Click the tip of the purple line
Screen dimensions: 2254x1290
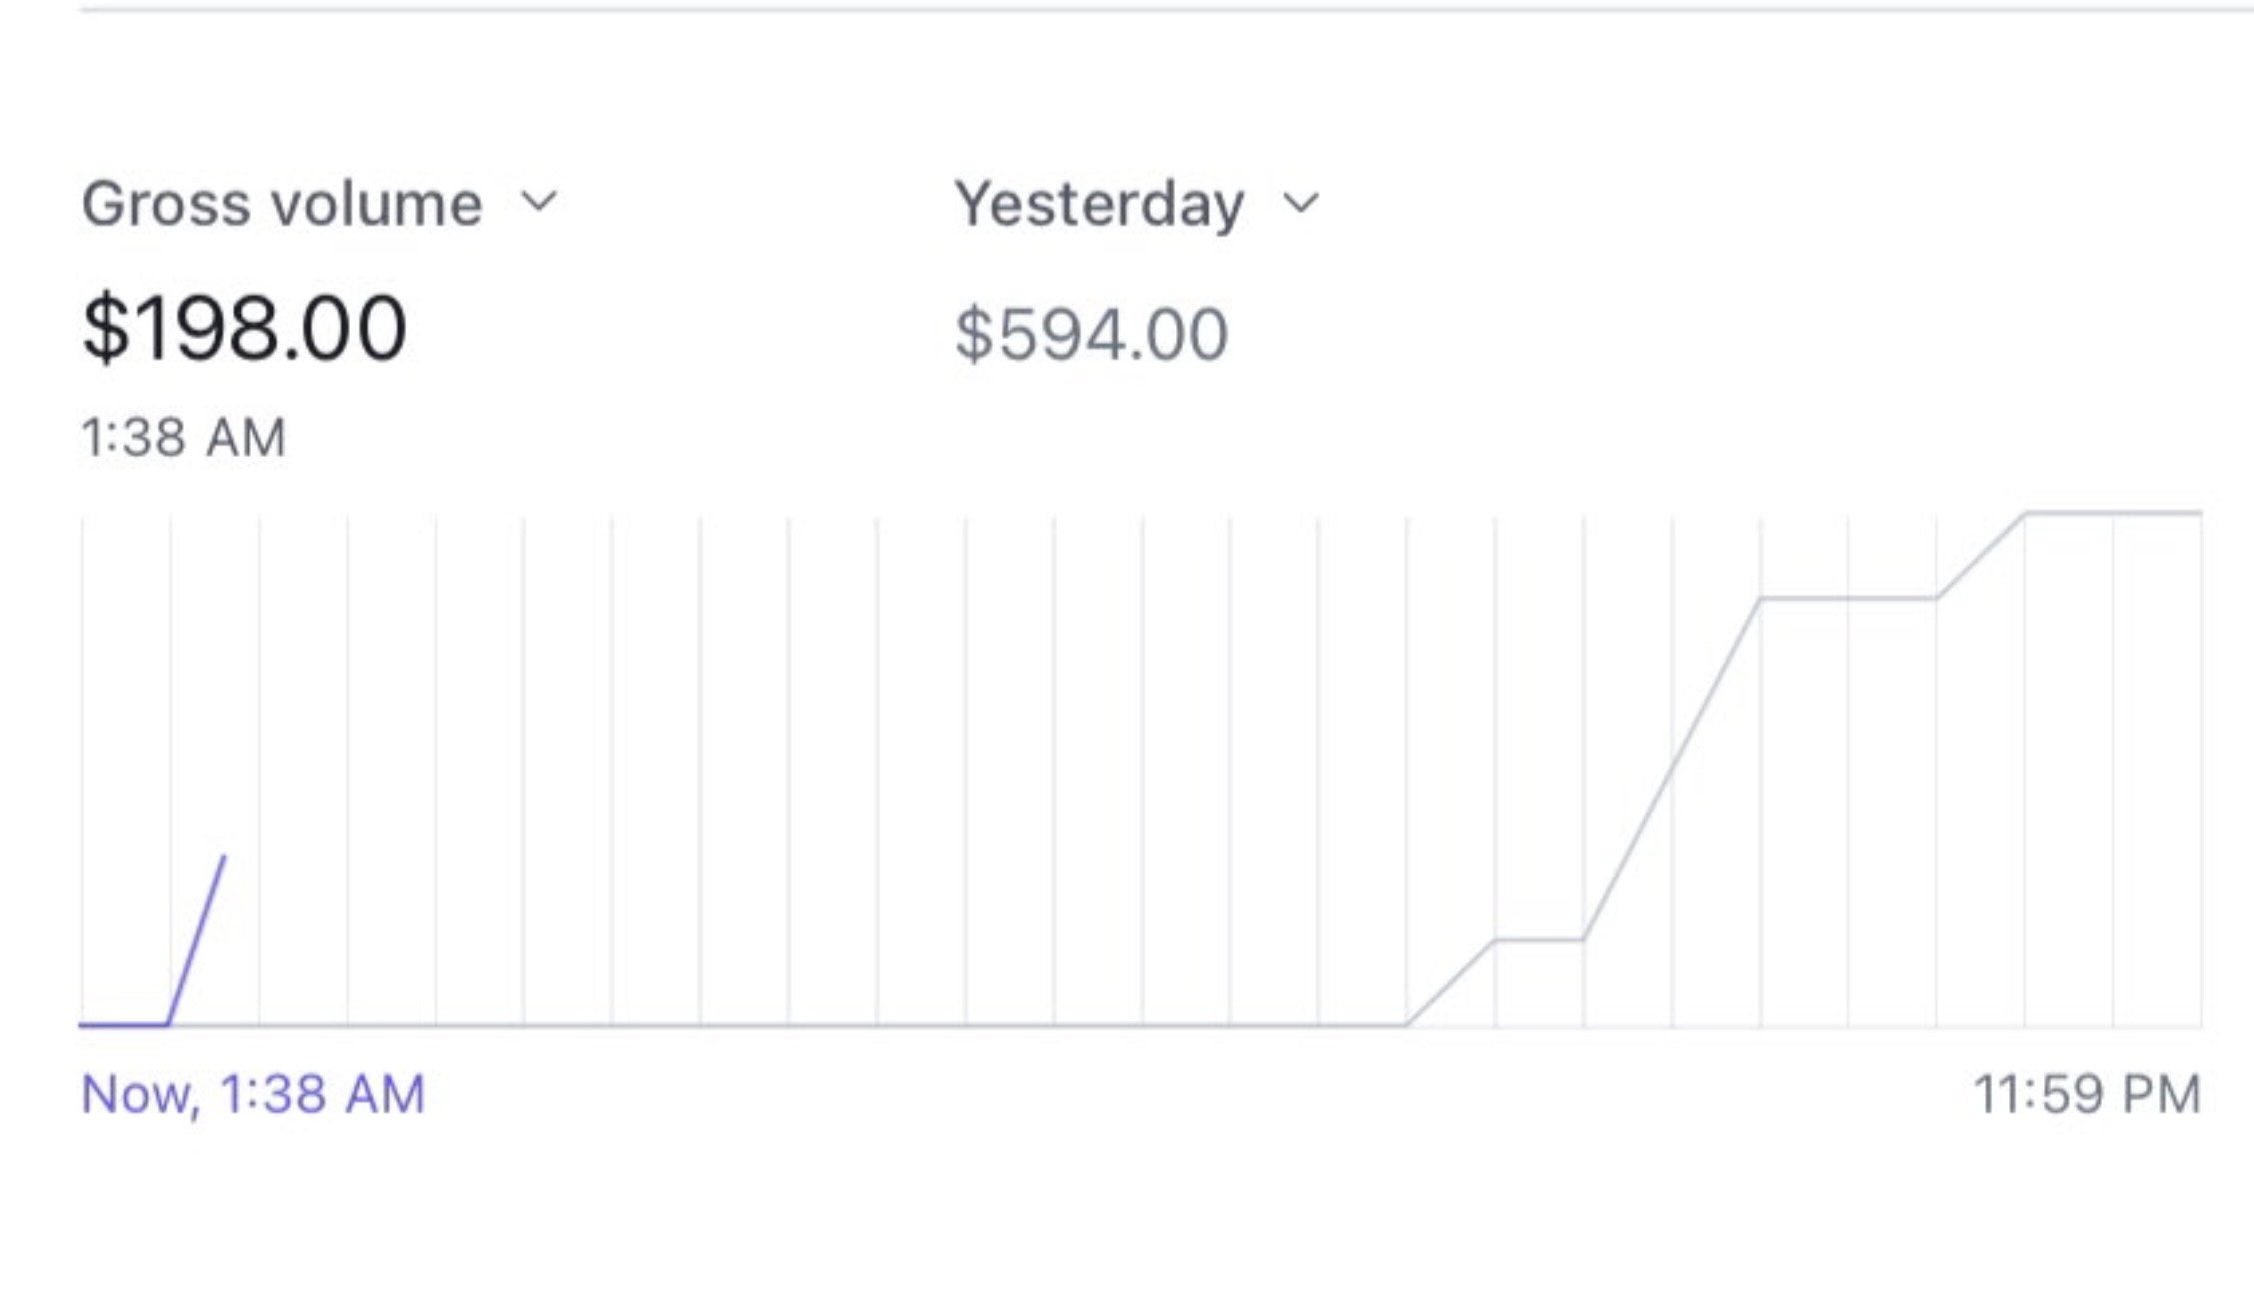tap(224, 857)
